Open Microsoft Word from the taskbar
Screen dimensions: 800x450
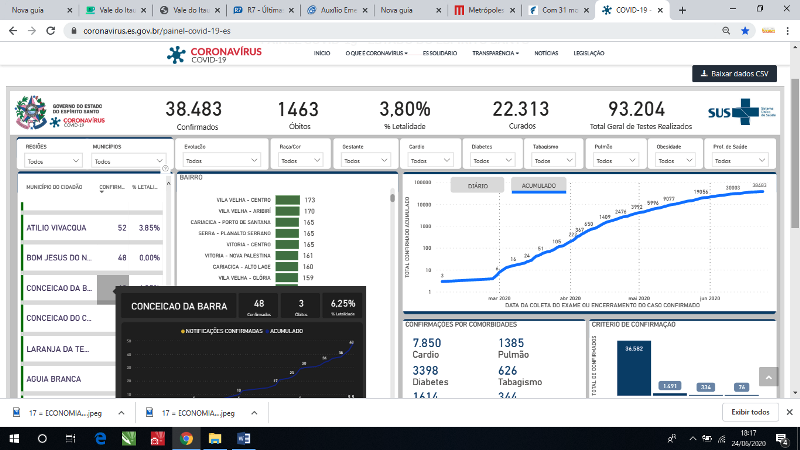click(244, 438)
